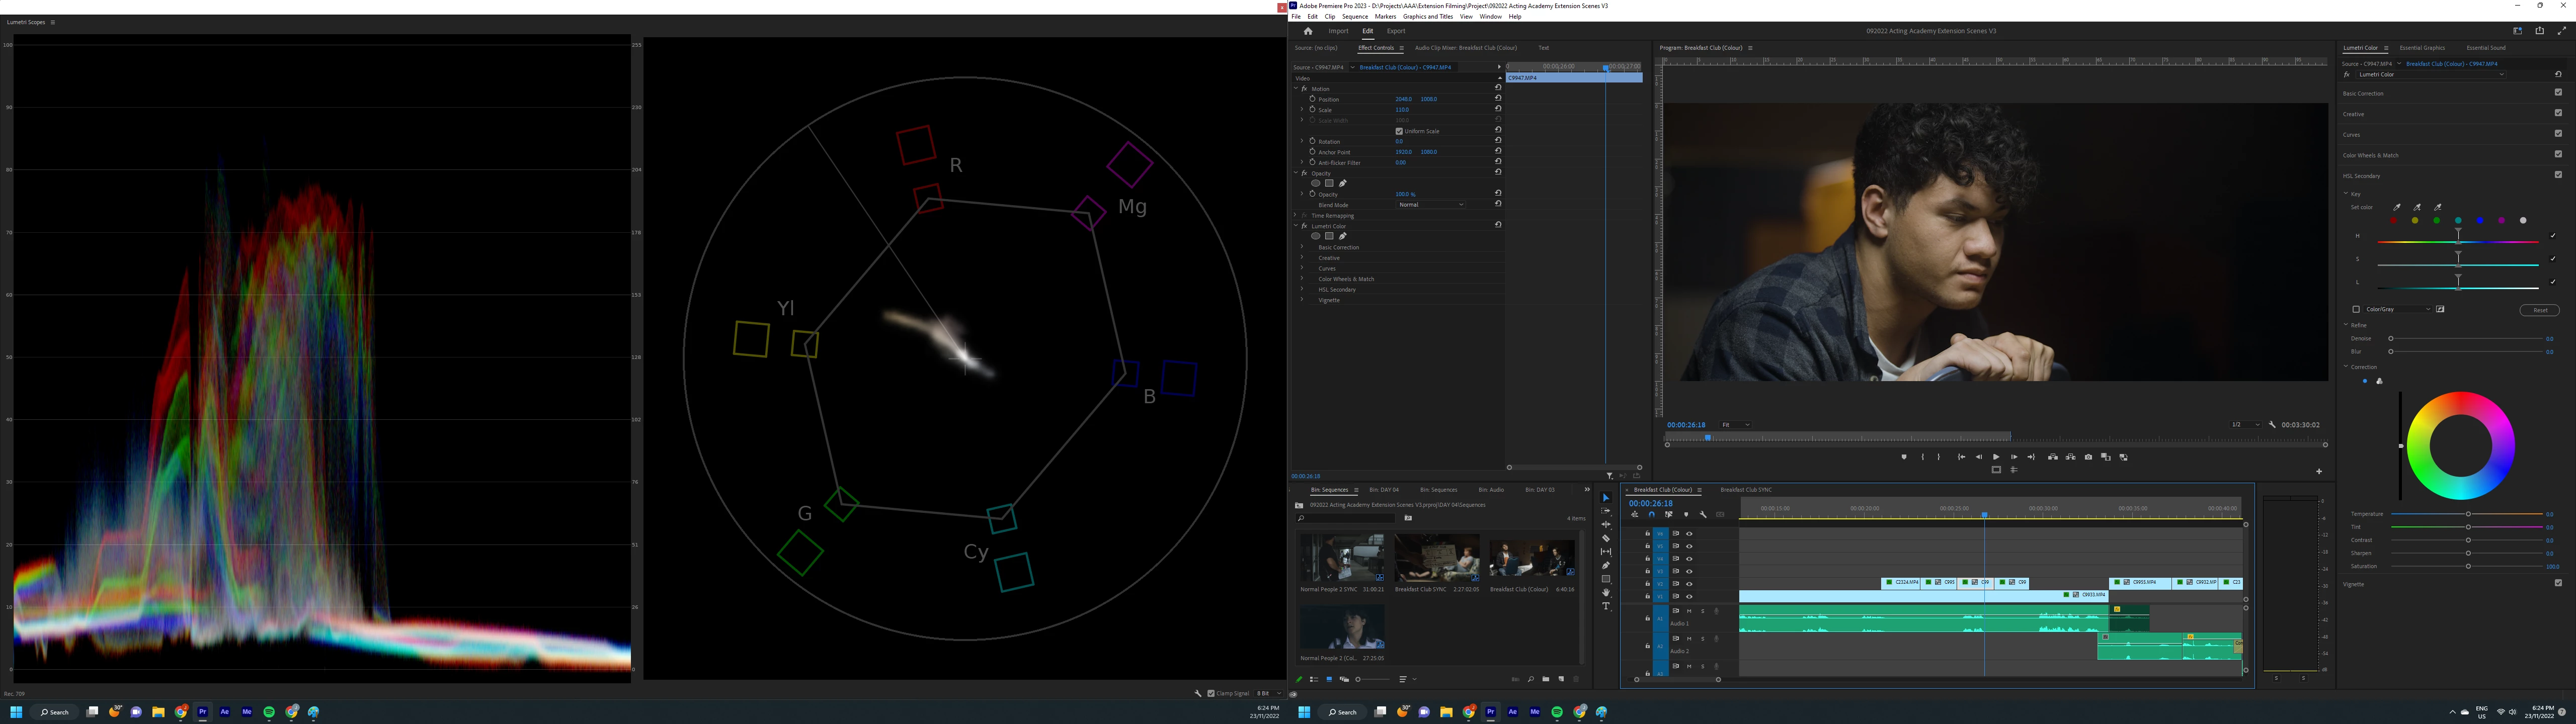Click the Export Frame camera icon

pos(2088,457)
